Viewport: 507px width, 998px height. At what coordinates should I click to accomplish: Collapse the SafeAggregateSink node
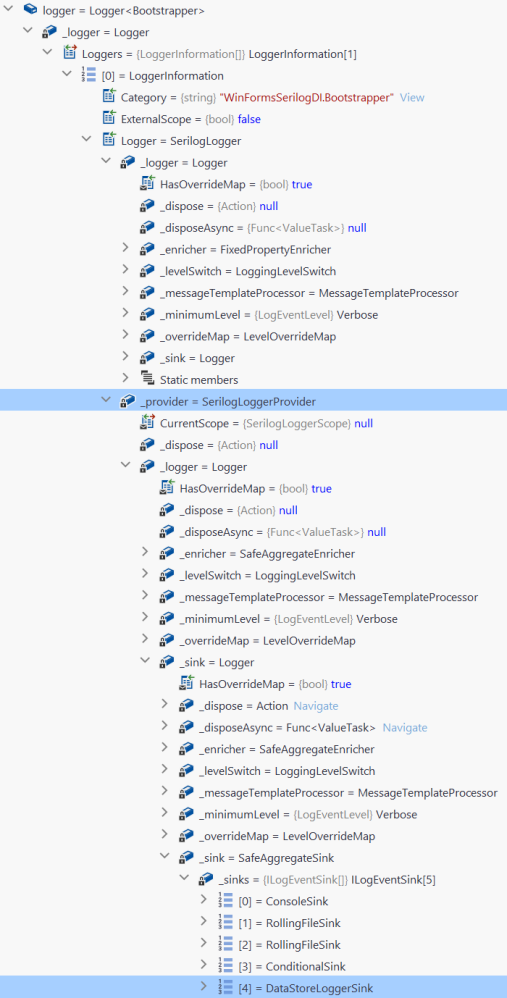pyautogui.click(x=164, y=857)
